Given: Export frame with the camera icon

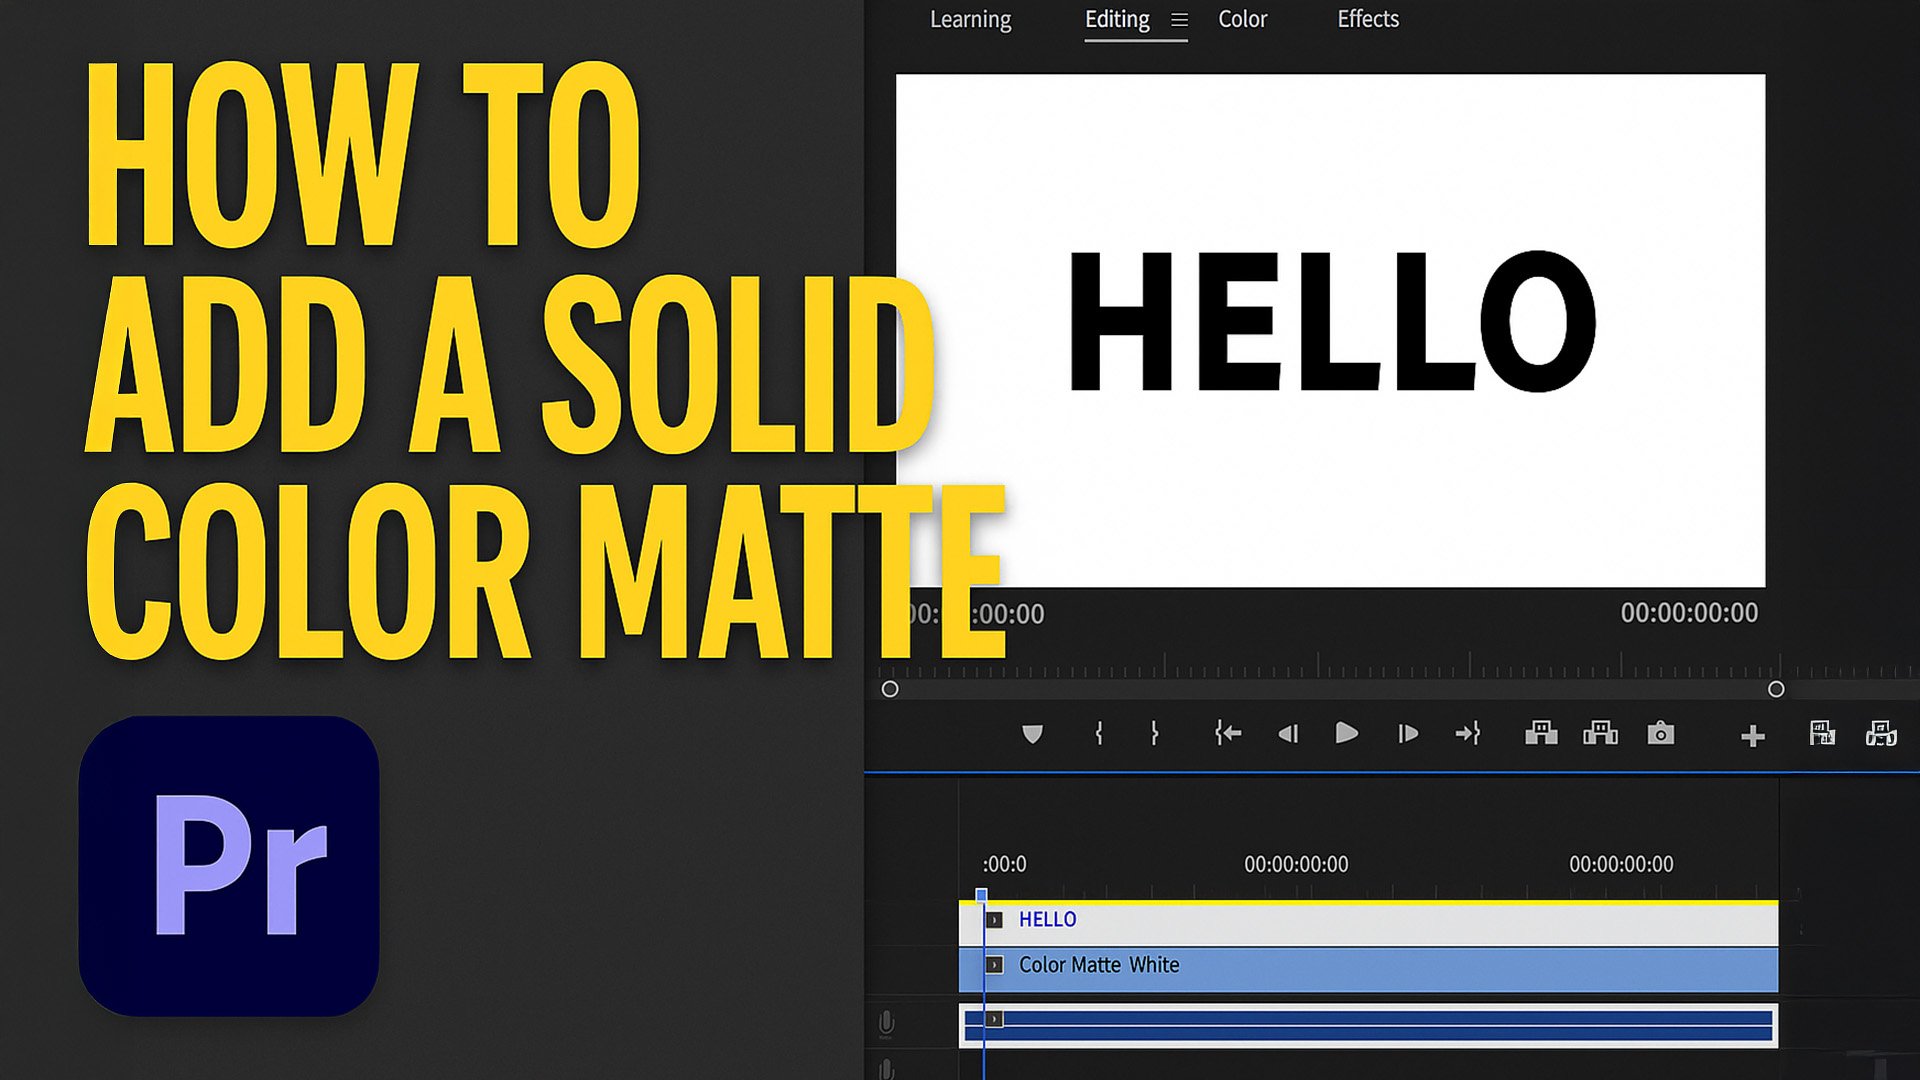Looking at the screenshot, I should click(x=1660, y=734).
